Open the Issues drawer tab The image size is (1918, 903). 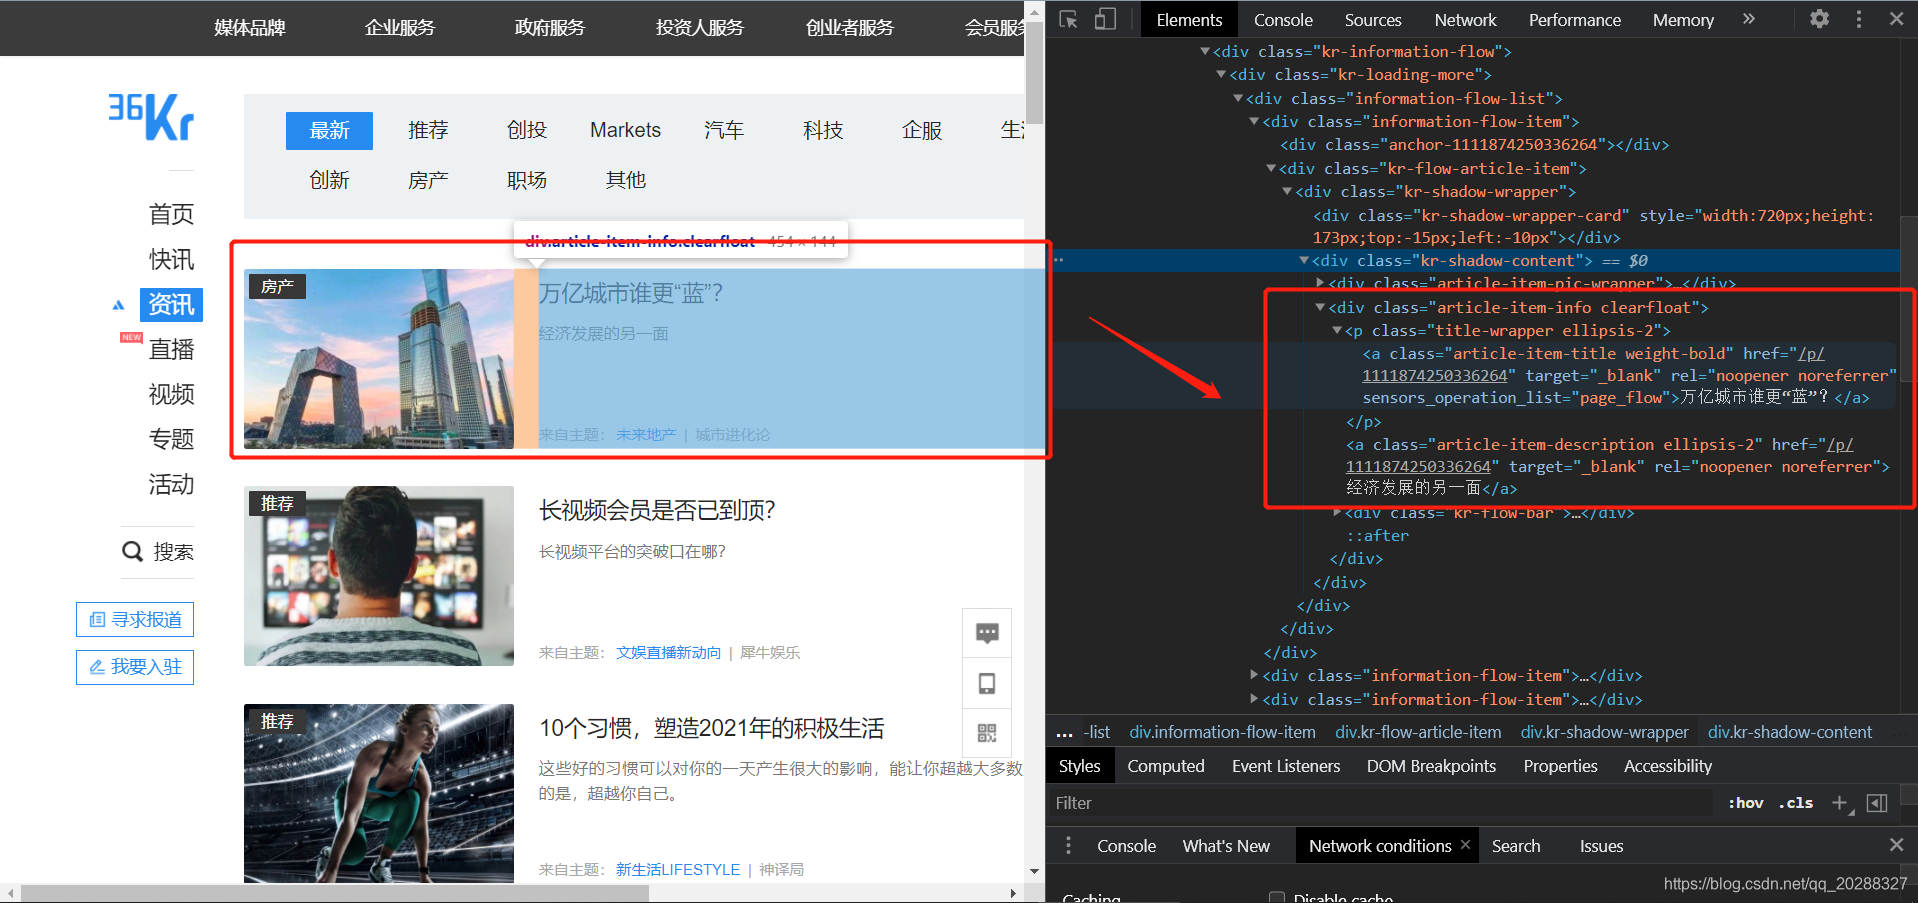[1601, 846]
